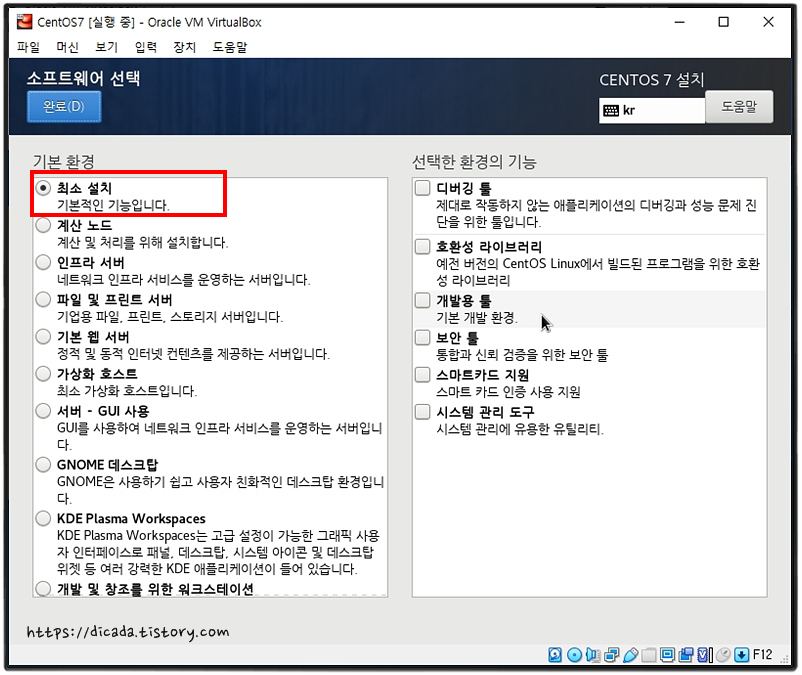
Task: Maximize the VirtualBox window
Action: point(723,22)
